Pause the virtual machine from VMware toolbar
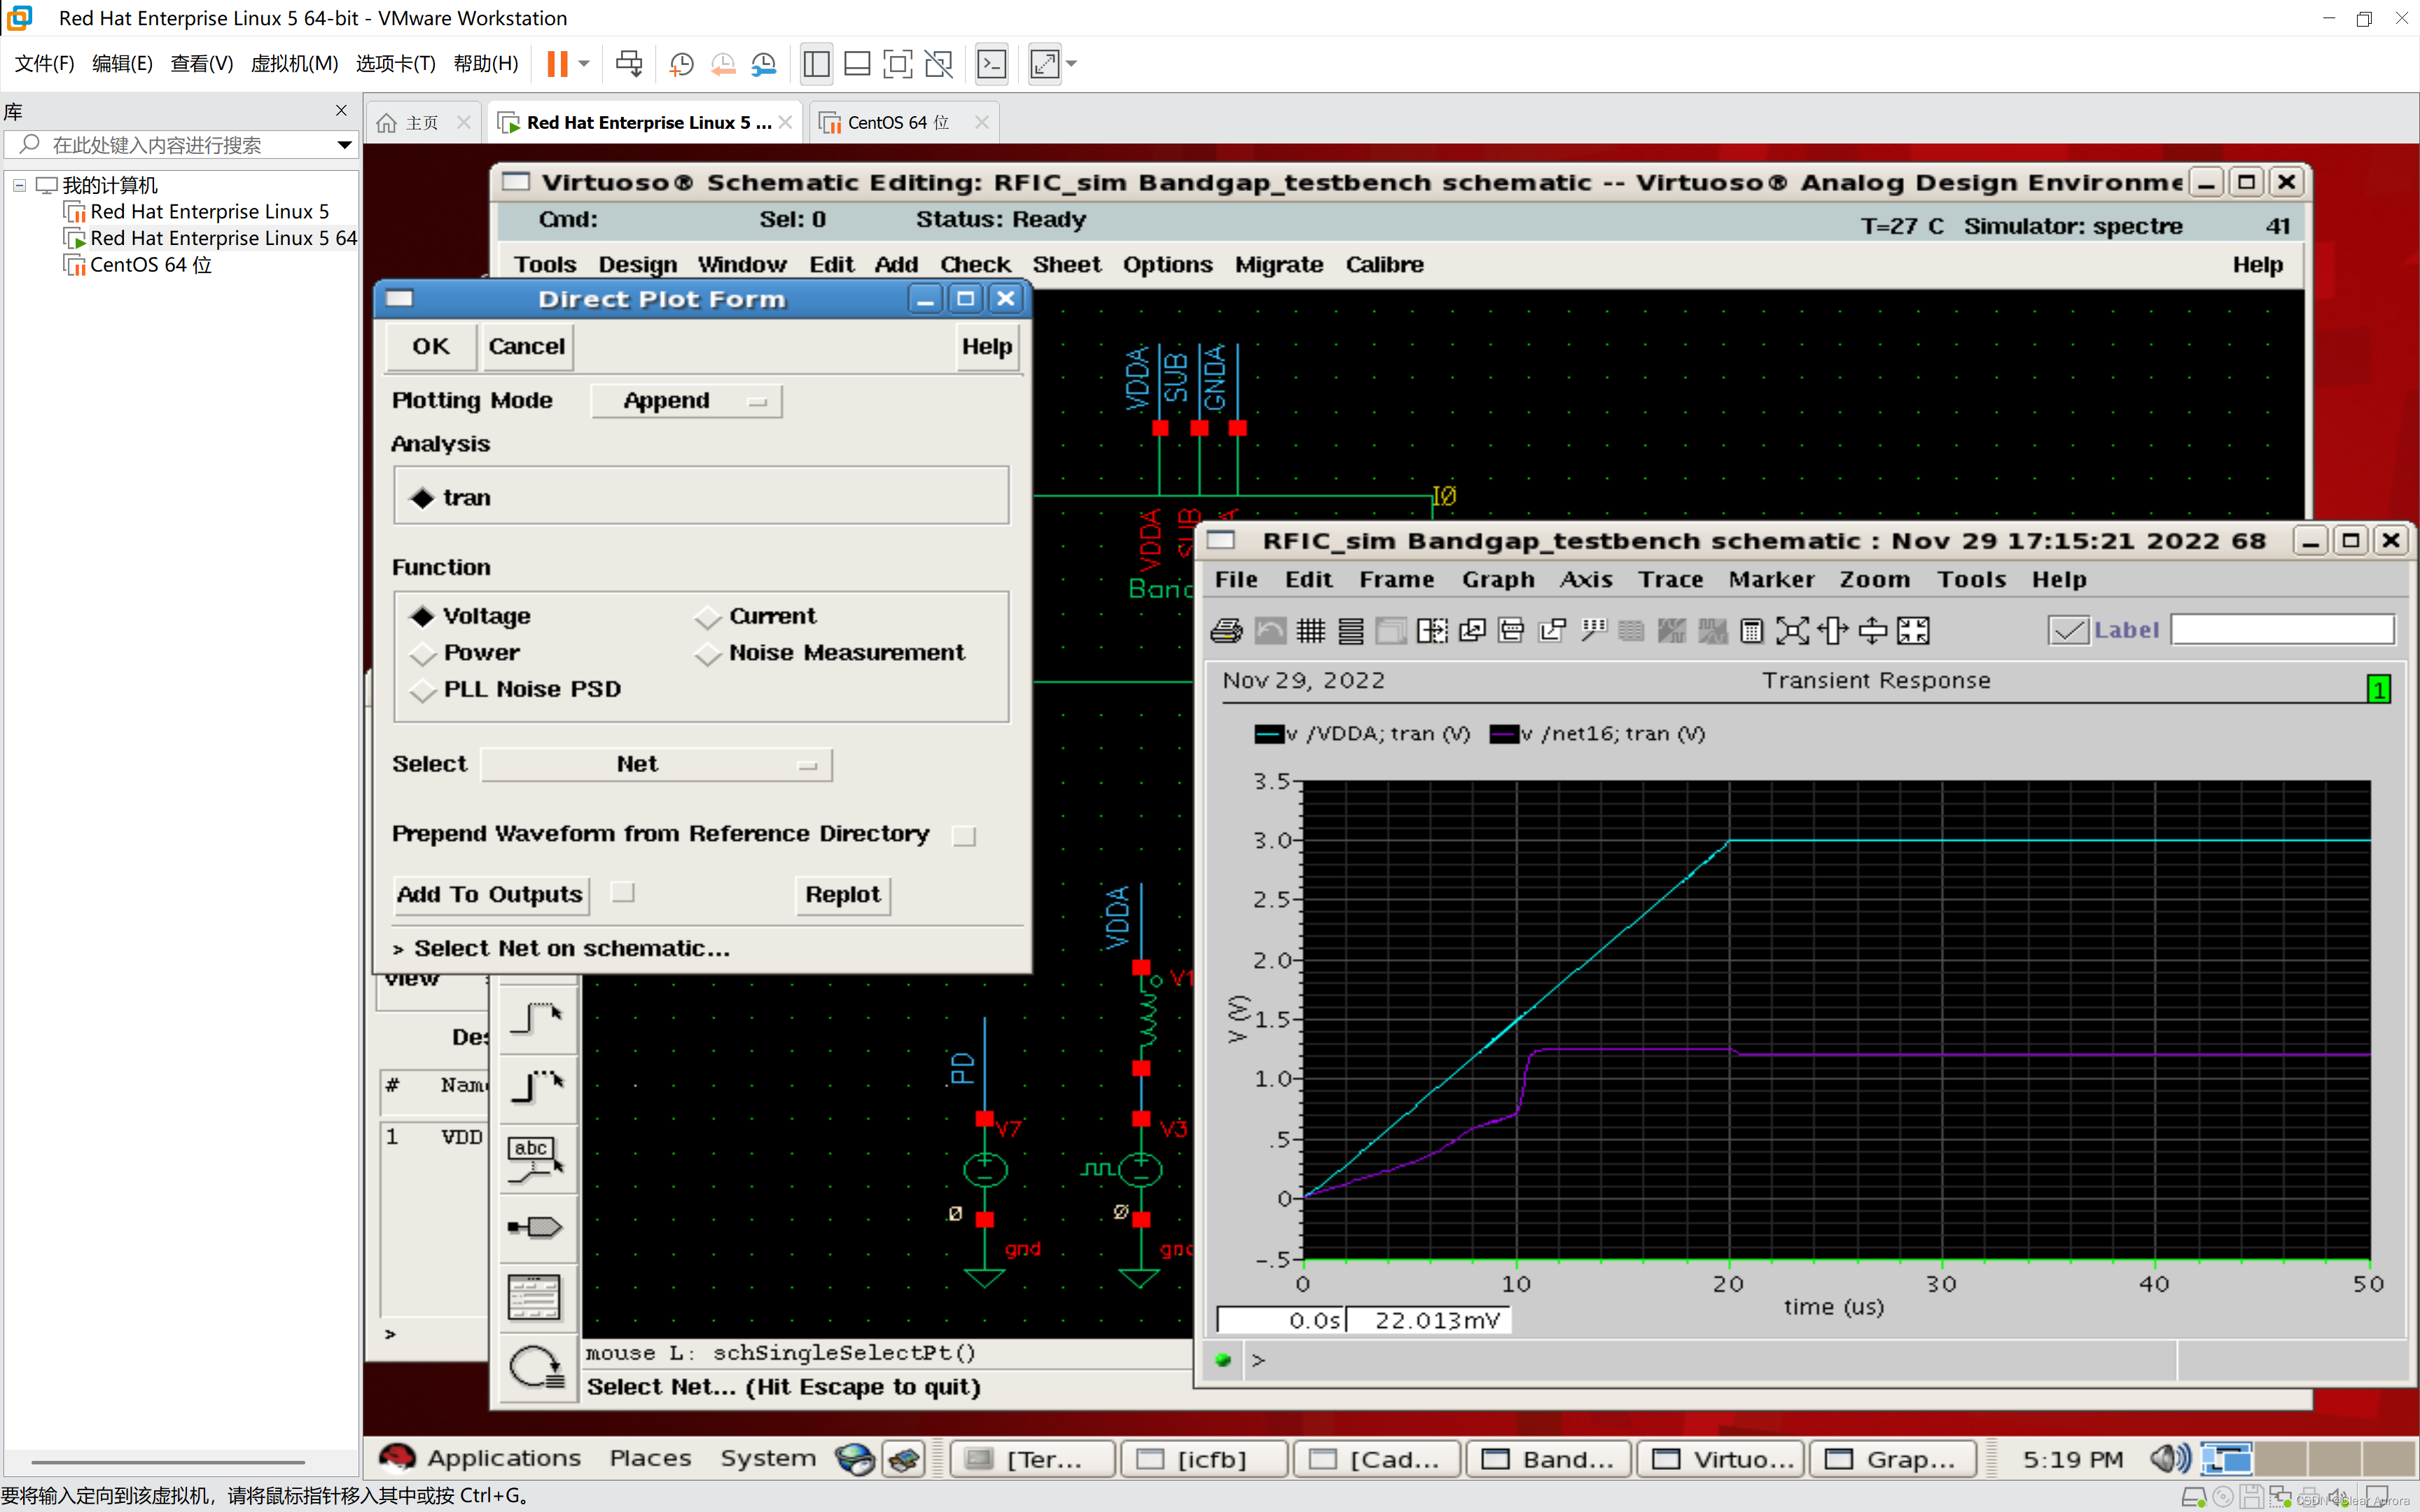The height and width of the screenshot is (1512, 2420). click(557, 64)
